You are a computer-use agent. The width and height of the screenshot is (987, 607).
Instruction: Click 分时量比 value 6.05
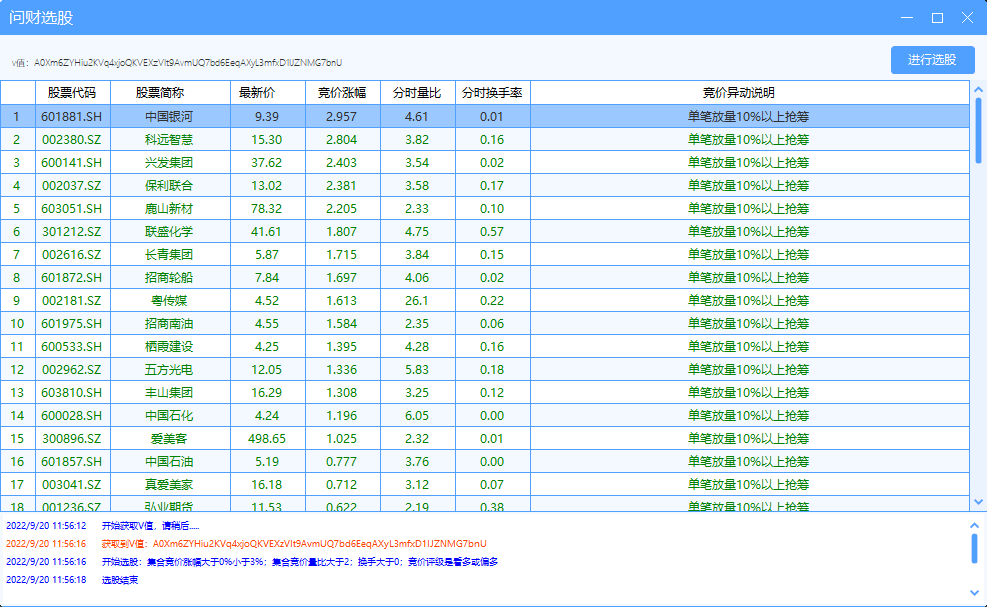[417, 416]
